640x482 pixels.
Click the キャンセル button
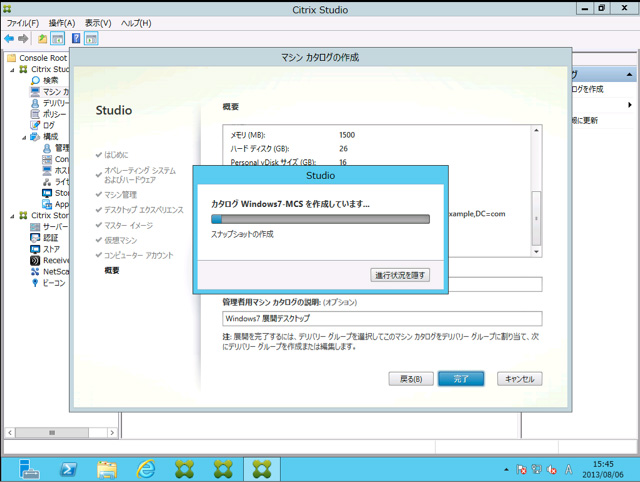coord(520,379)
